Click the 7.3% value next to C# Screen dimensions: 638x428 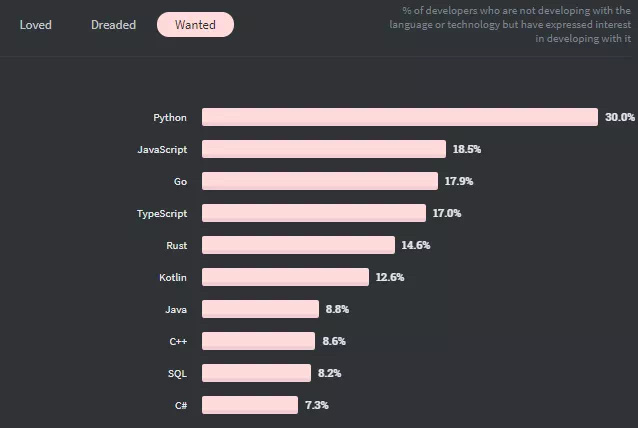(317, 405)
